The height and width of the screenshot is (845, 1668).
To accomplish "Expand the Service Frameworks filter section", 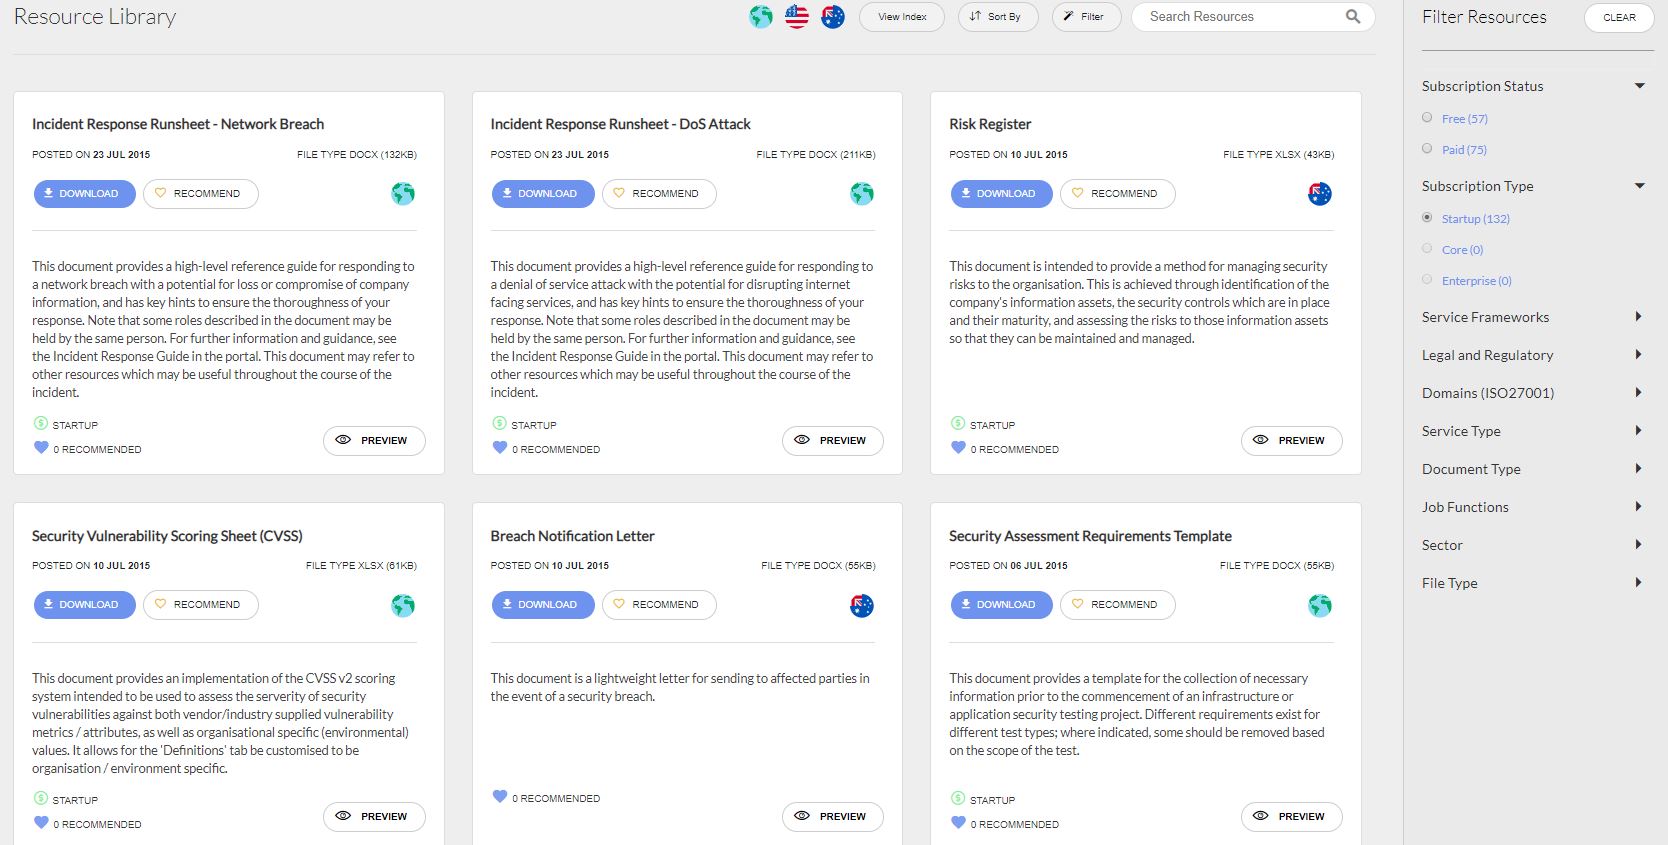I will (x=1638, y=317).
